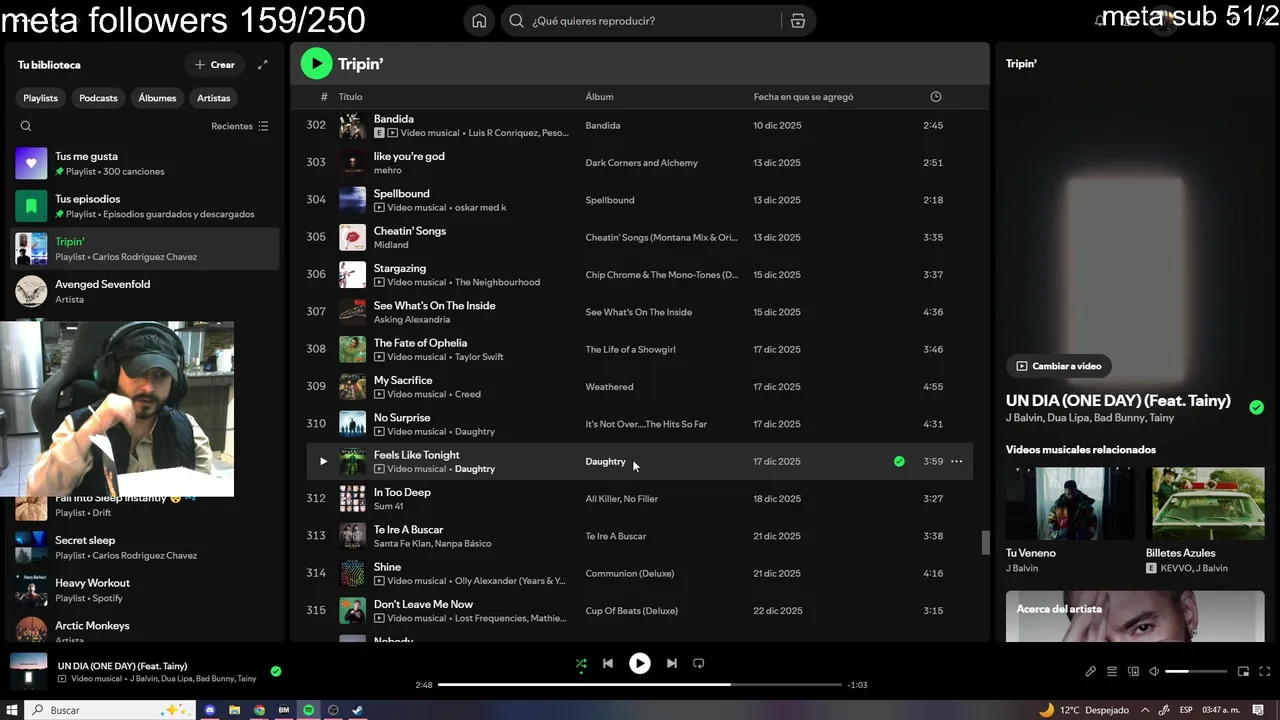The width and height of the screenshot is (1280, 720).
Task: Click the 'My Sacrifice' song title
Action: click(403, 380)
